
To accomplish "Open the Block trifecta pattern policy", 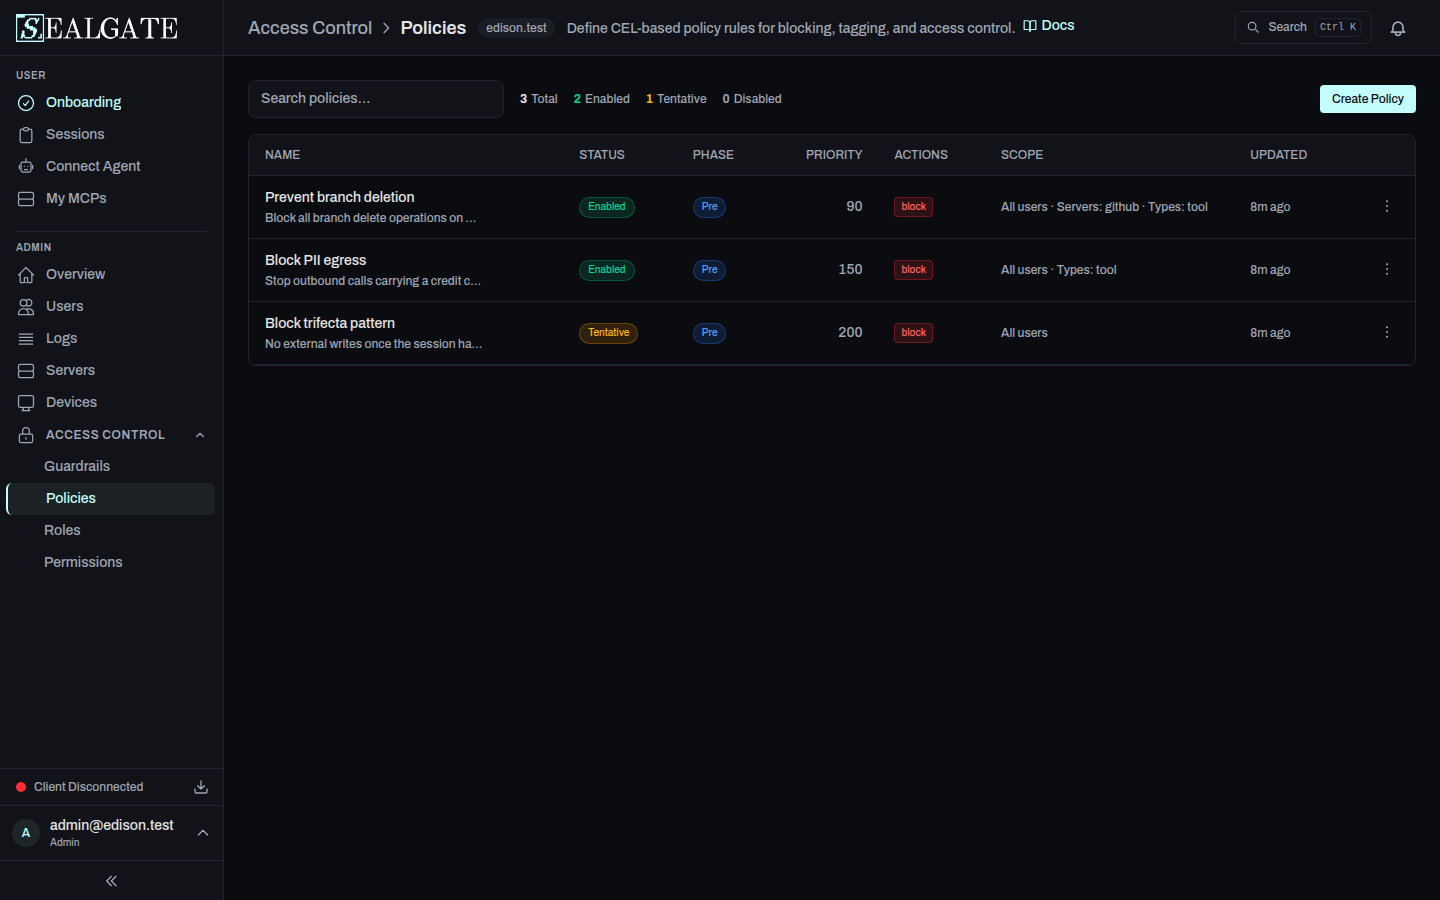I will pos(330,323).
